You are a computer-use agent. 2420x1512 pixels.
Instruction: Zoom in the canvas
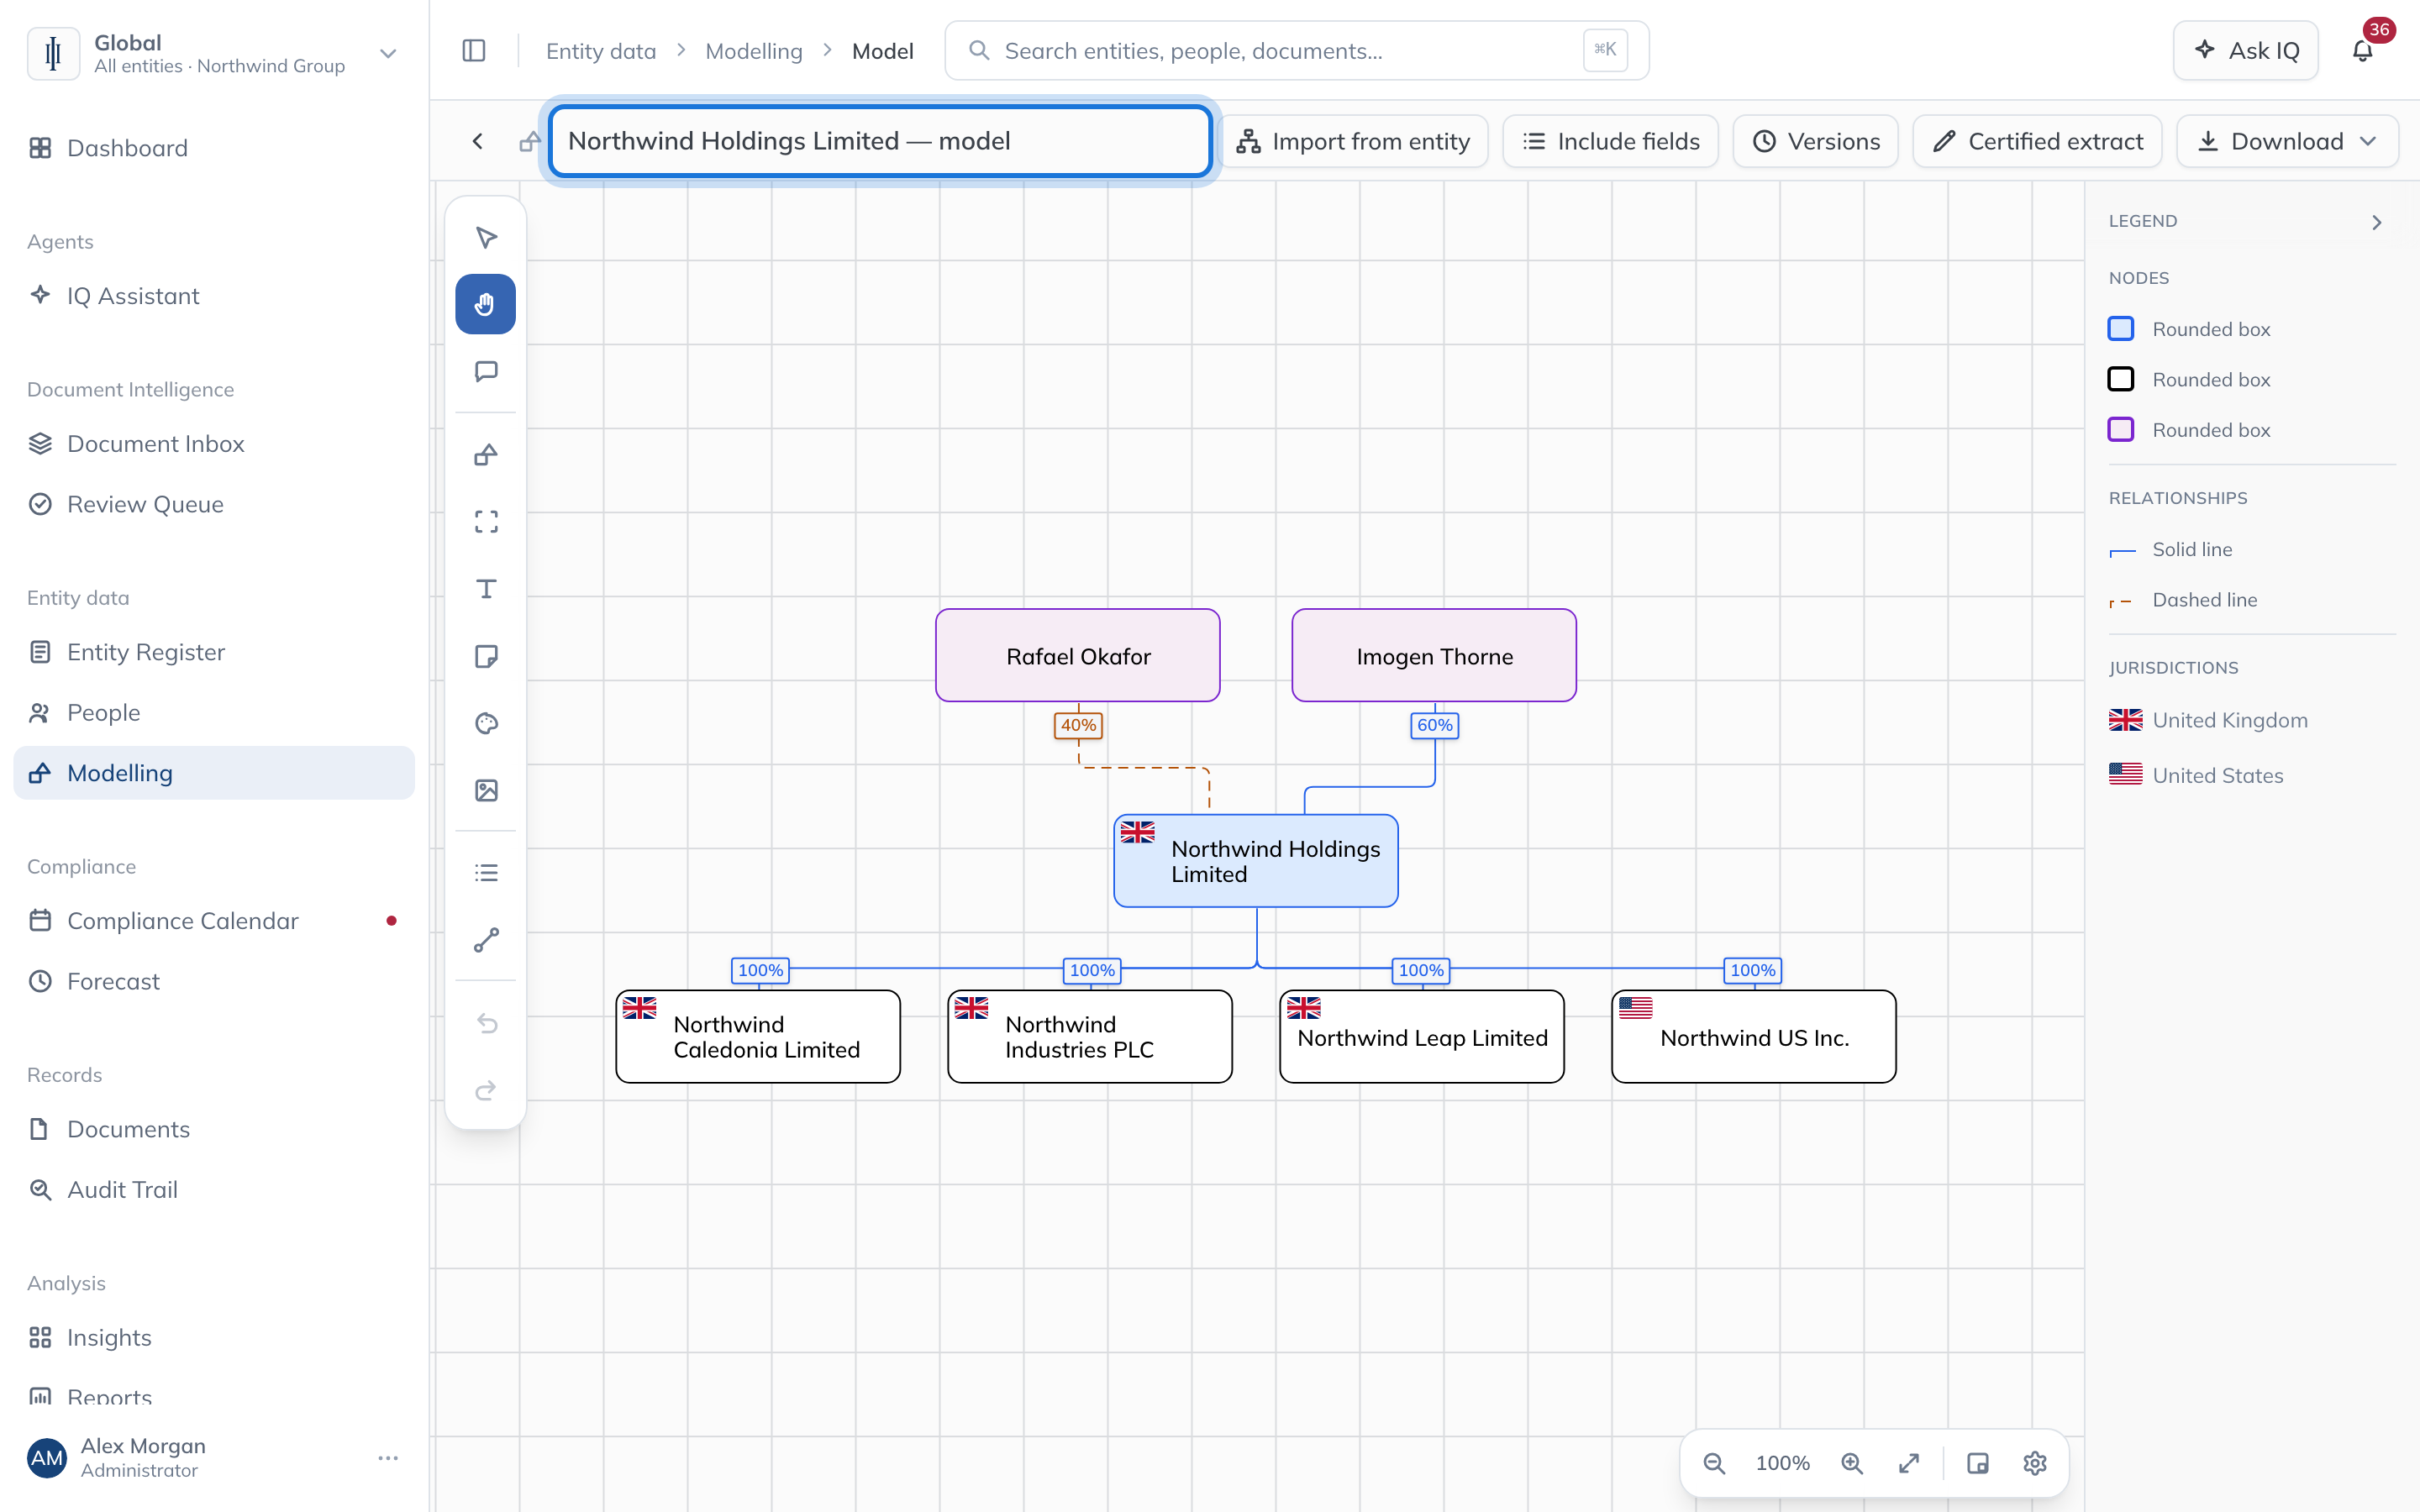click(1852, 1463)
